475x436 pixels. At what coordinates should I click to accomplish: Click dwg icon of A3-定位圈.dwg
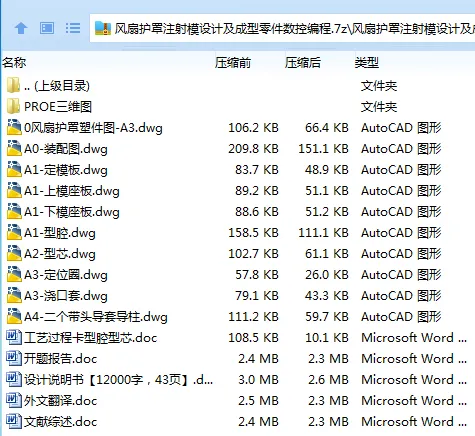14,275
